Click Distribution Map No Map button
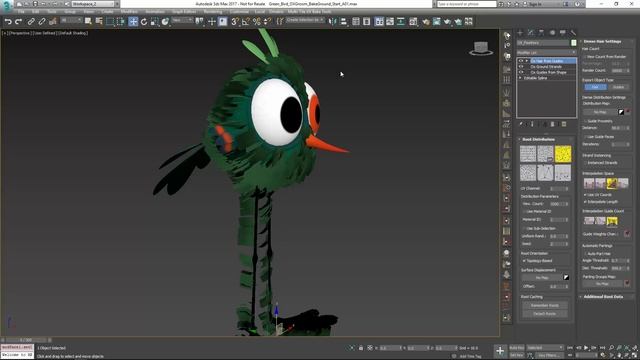Viewport: 640px width, 360px height. point(600,112)
